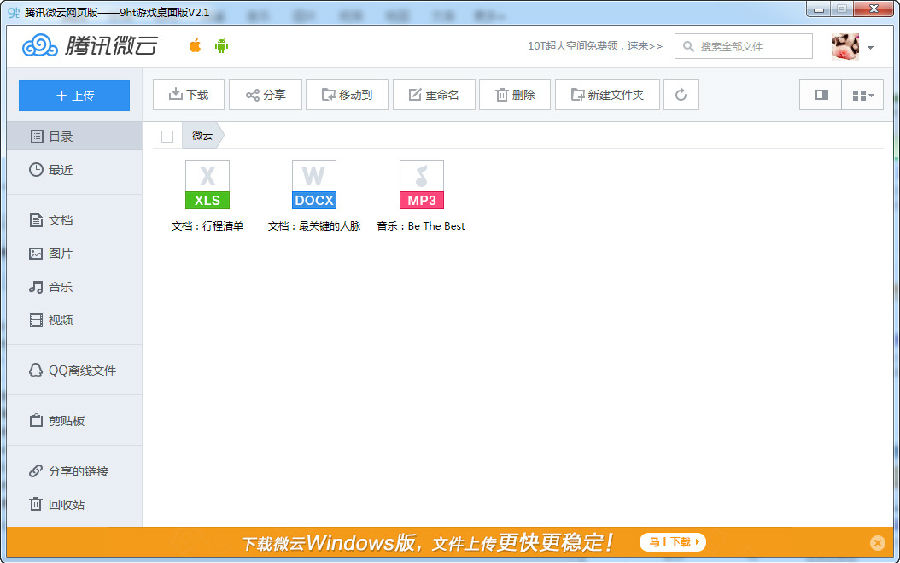Show 音乐 music category in the sidebar
Screen dimensions: 900x563
[x=75, y=286]
